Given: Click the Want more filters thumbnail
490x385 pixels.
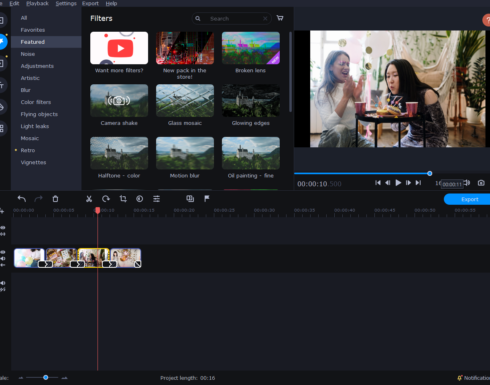Looking at the screenshot, I should pyautogui.click(x=119, y=48).
